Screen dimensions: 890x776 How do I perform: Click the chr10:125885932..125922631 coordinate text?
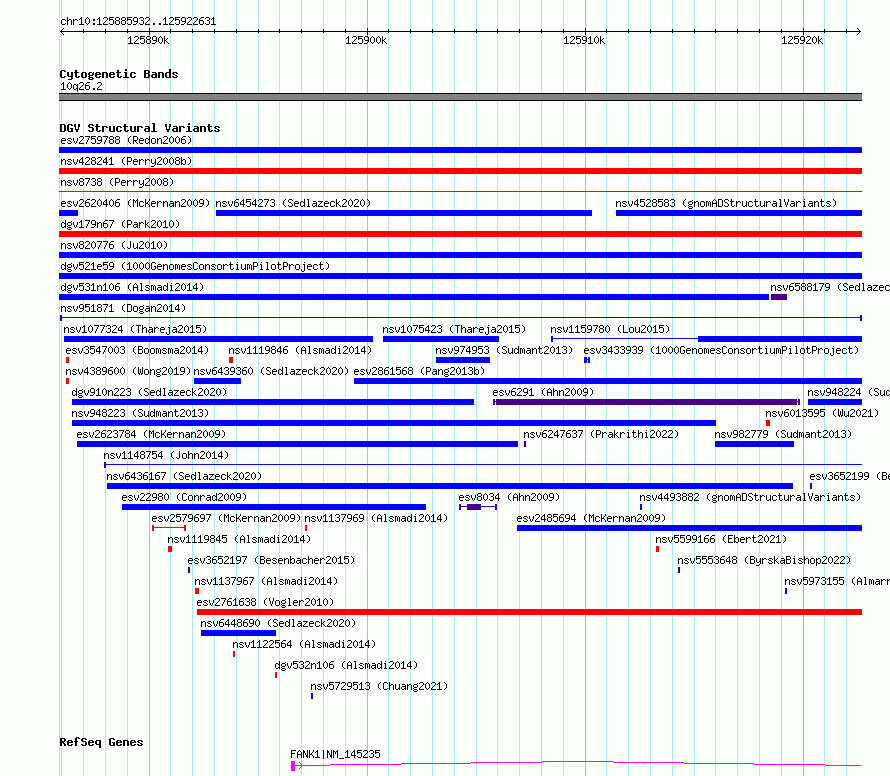(x=138, y=22)
